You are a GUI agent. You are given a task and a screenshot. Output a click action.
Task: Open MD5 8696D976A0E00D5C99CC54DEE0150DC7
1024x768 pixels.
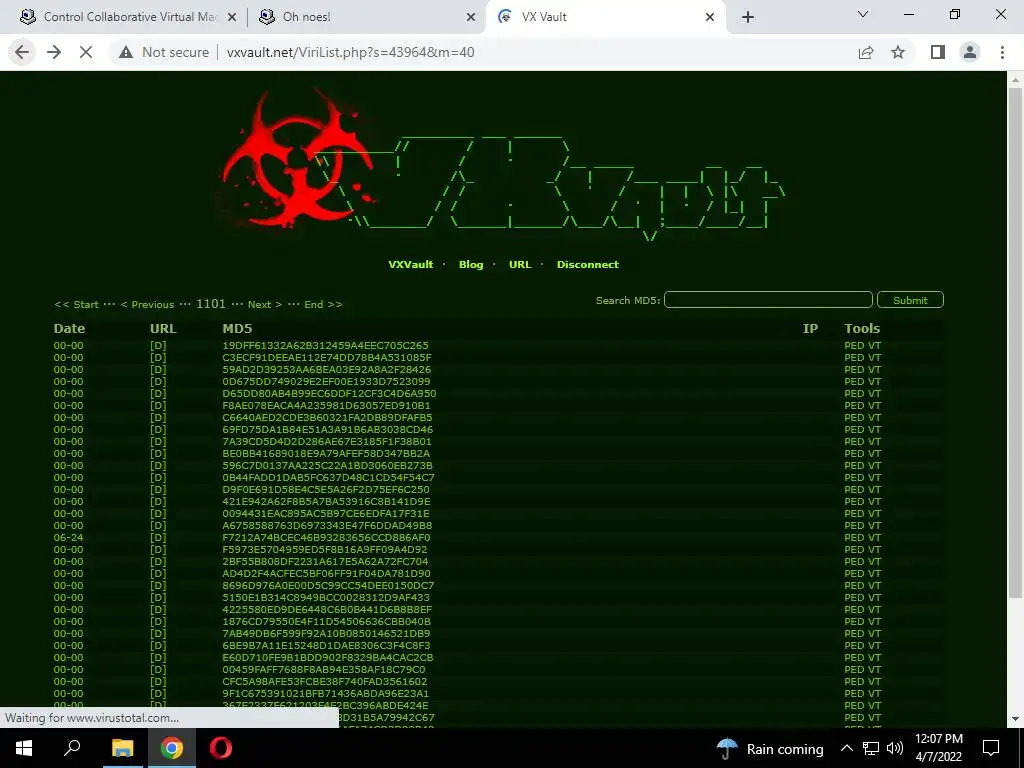click(x=328, y=585)
